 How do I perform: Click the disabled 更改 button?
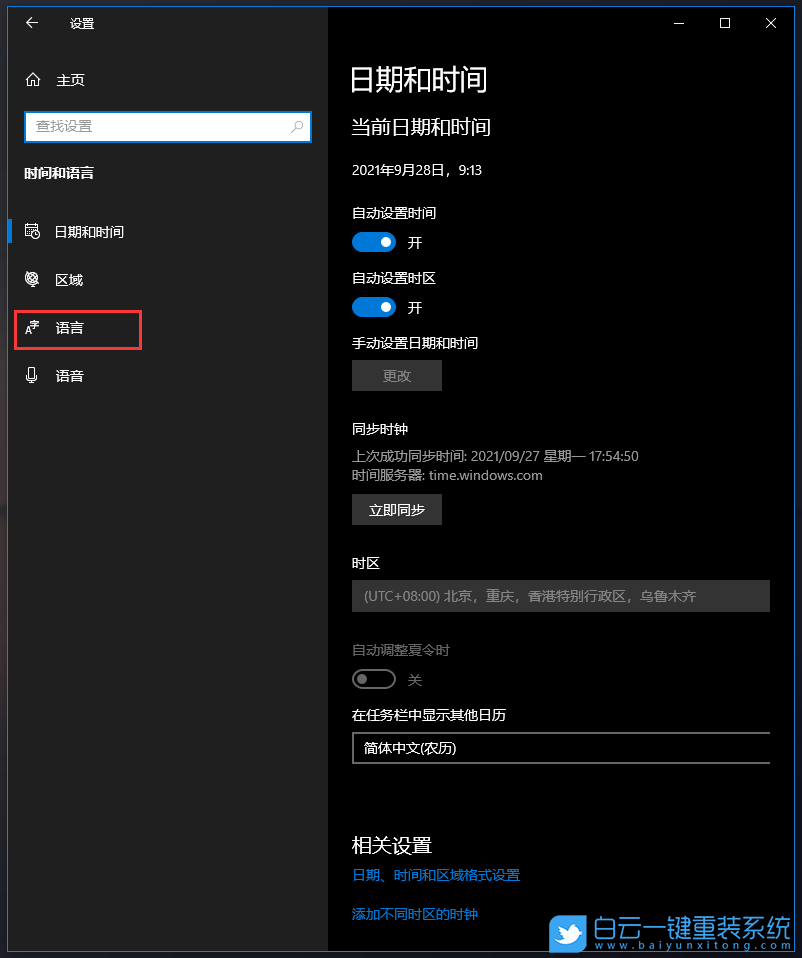[x=396, y=375]
